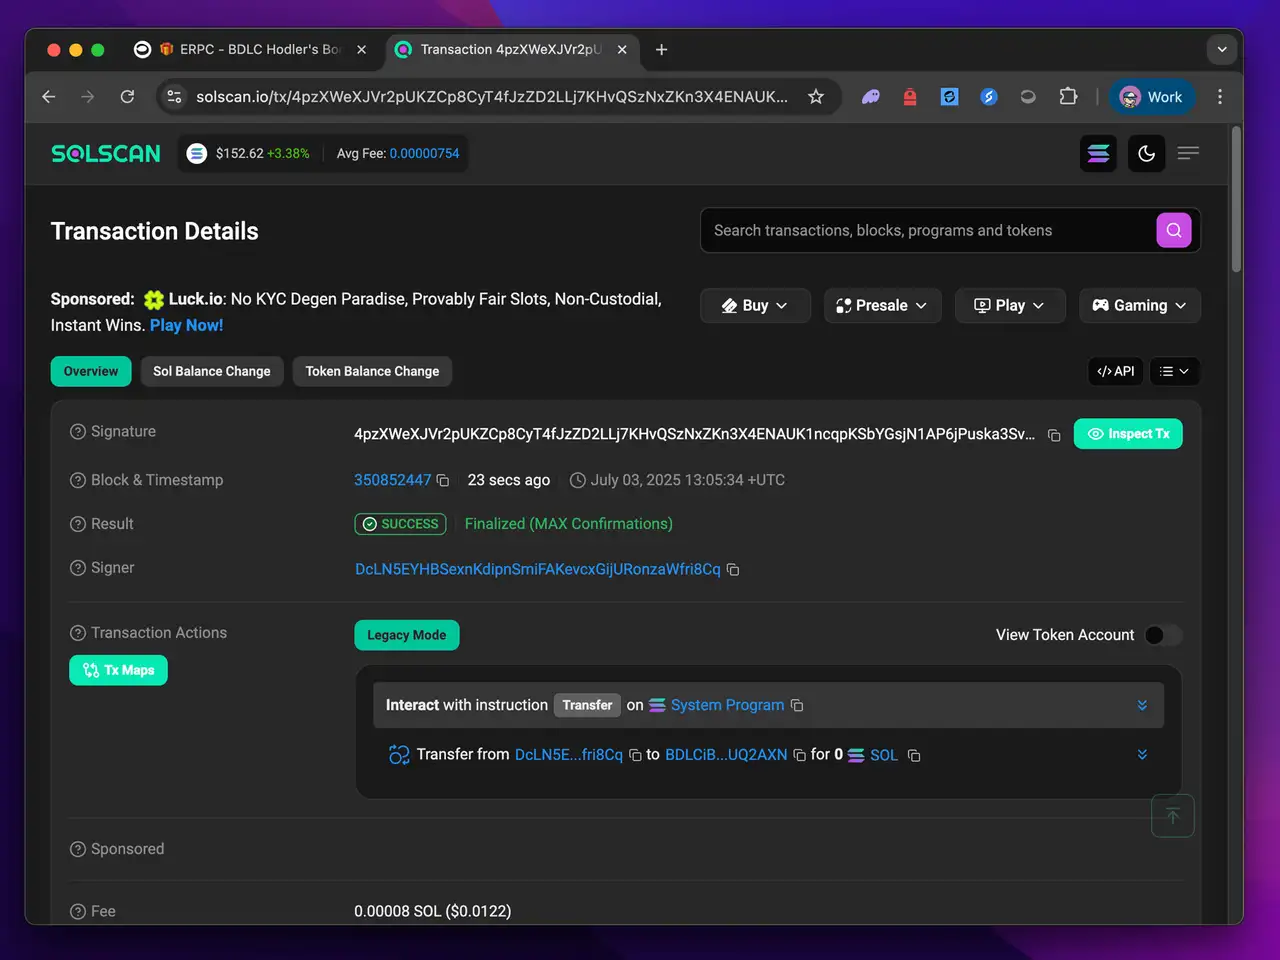Open the Token Balance Change tab

372,371
